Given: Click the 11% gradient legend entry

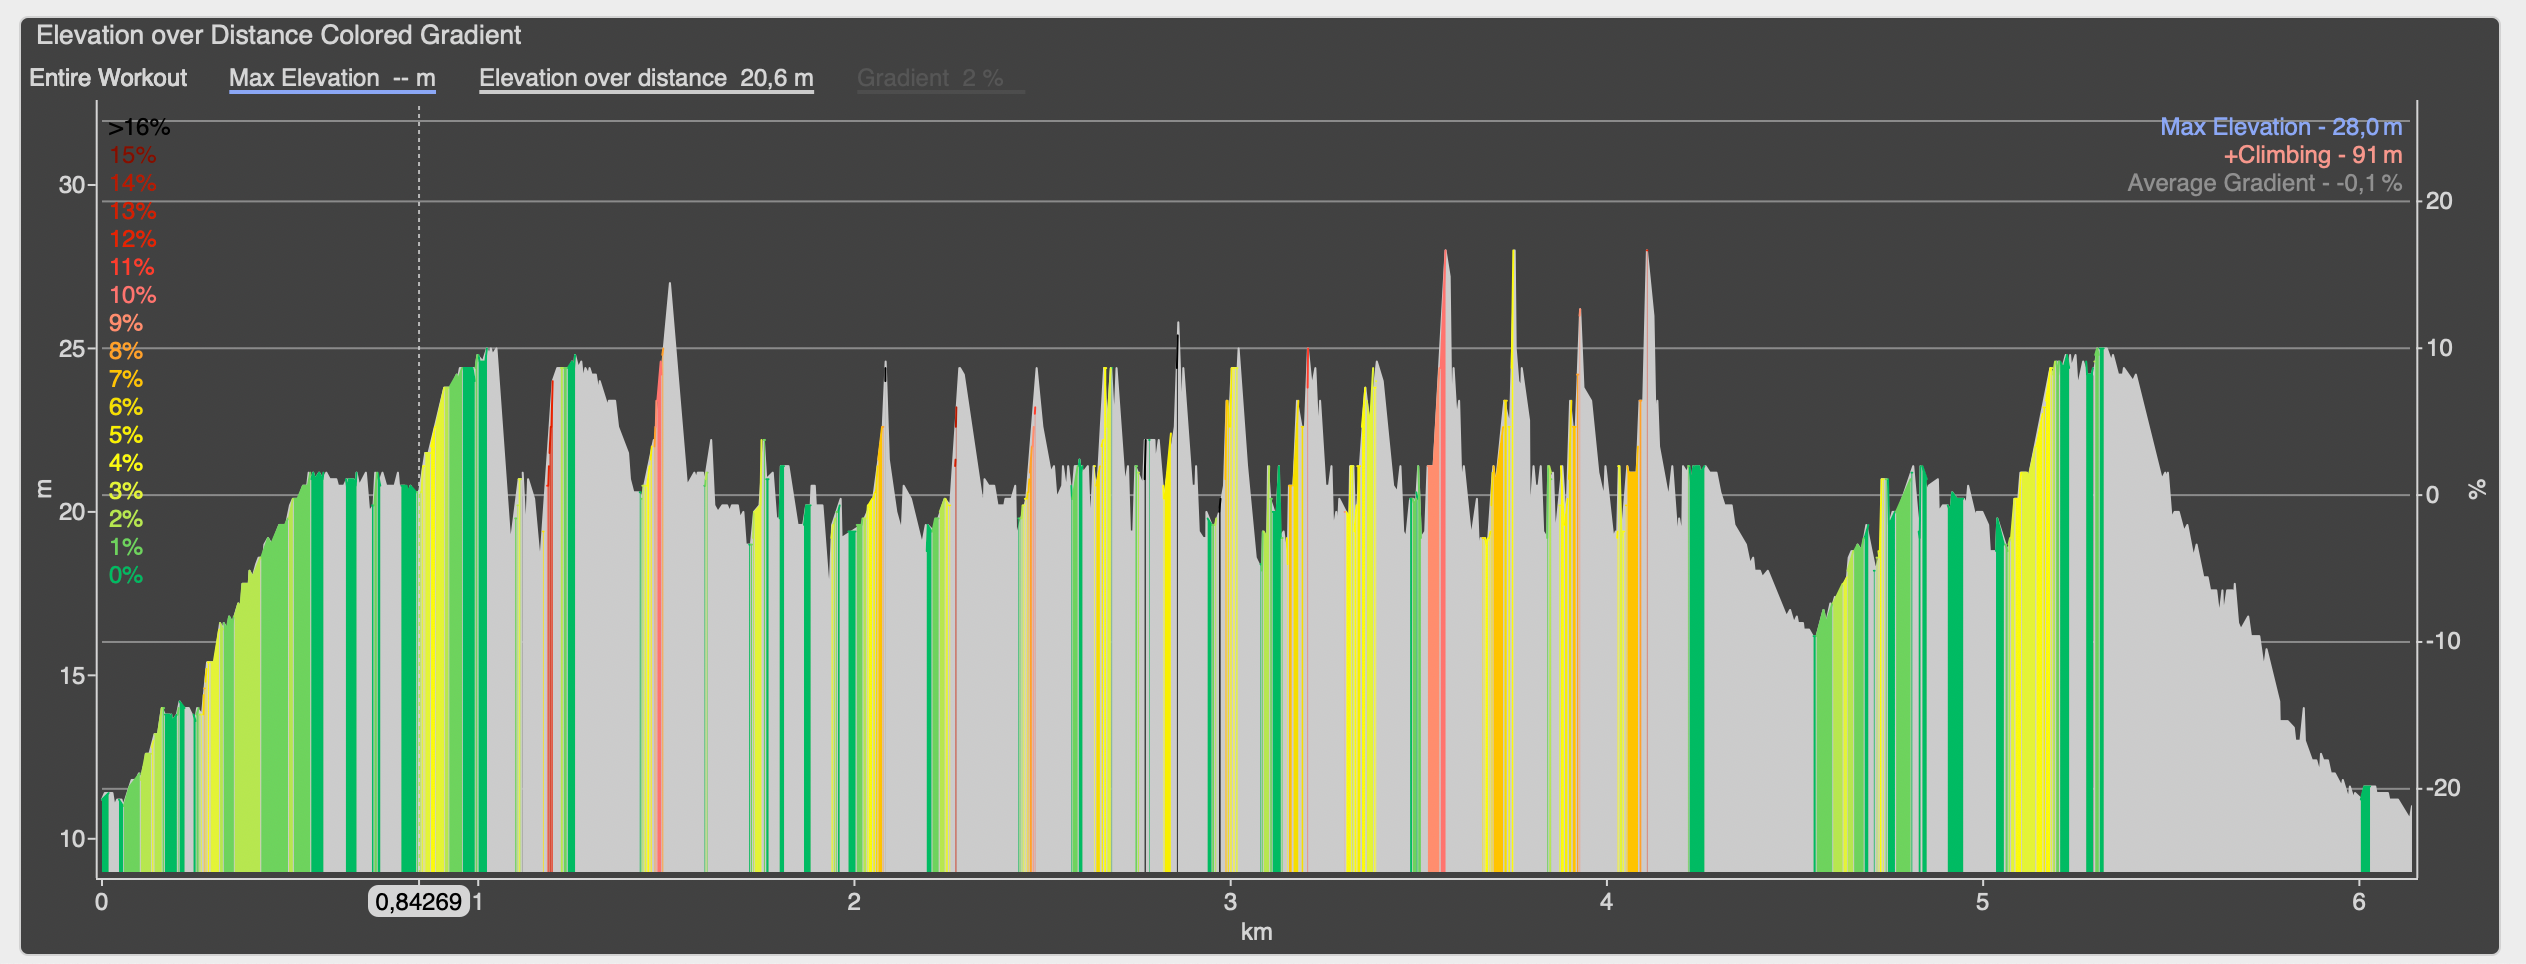Looking at the screenshot, I should click(132, 267).
